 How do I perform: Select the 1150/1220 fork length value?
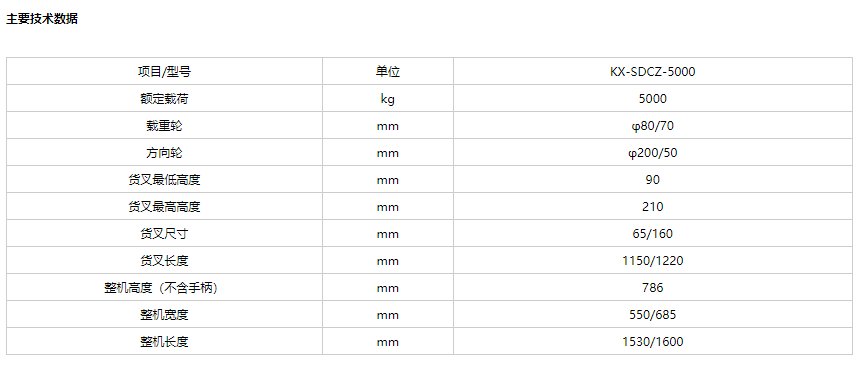(653, 260)
